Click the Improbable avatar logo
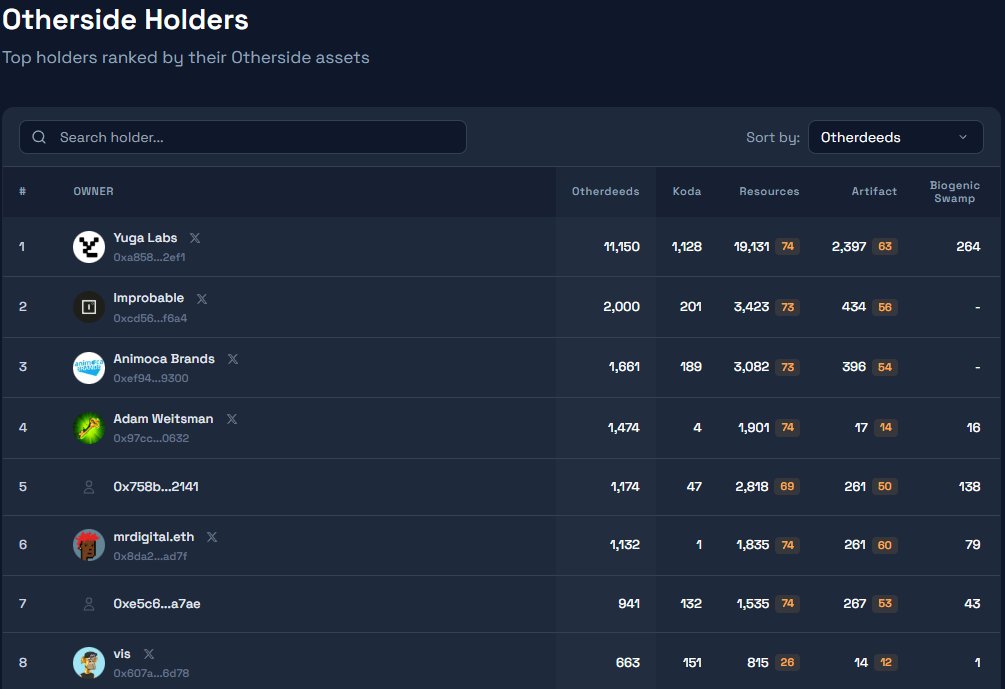The height and width of the screenshot is (689, 1005). click(89, 307)
